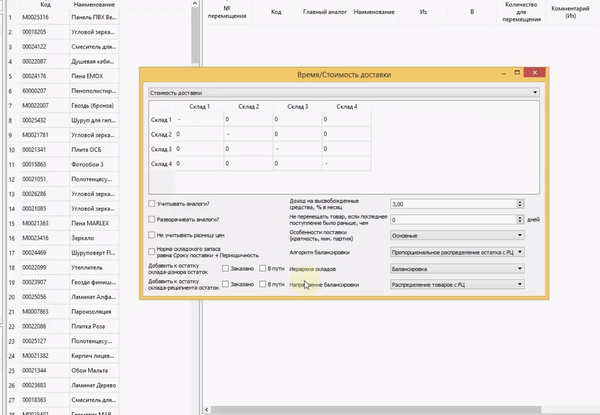Click 'Склад 4' column header in cost table
Screen dimensions: 600x415
click(346, 107)
